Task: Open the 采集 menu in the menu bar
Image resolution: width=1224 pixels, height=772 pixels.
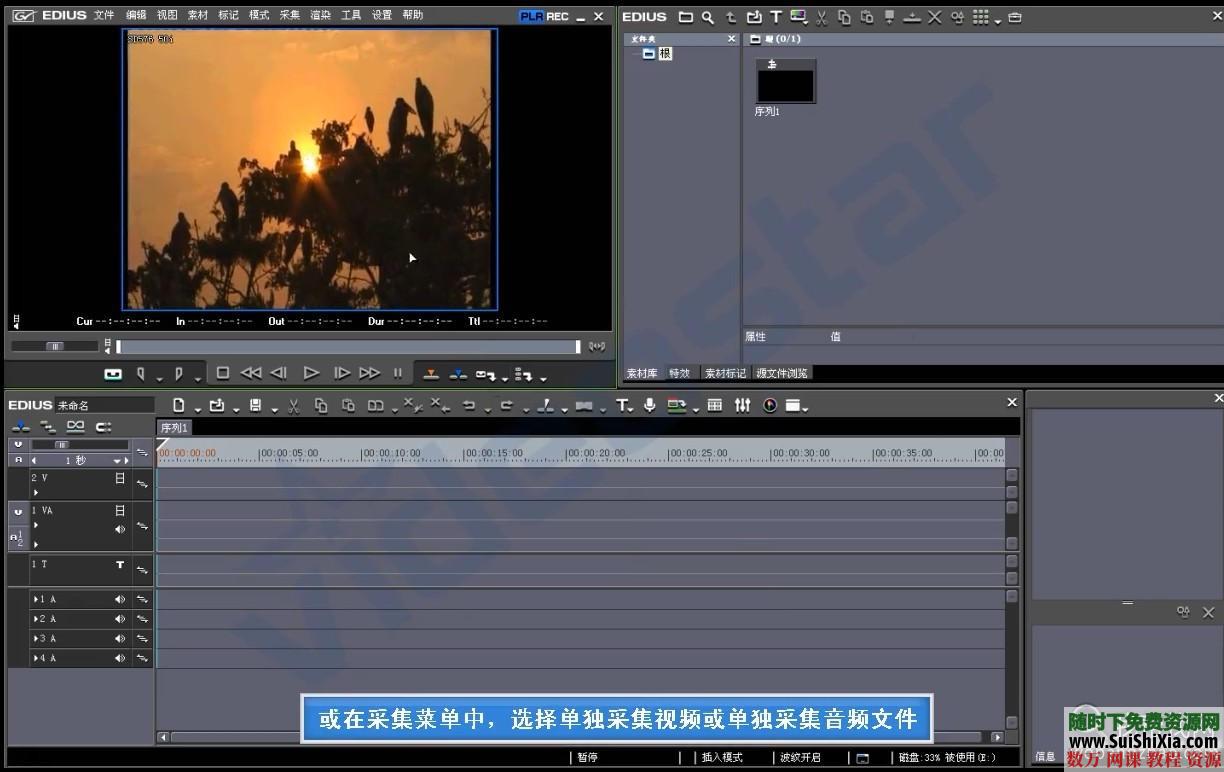Action: [288, 14]
